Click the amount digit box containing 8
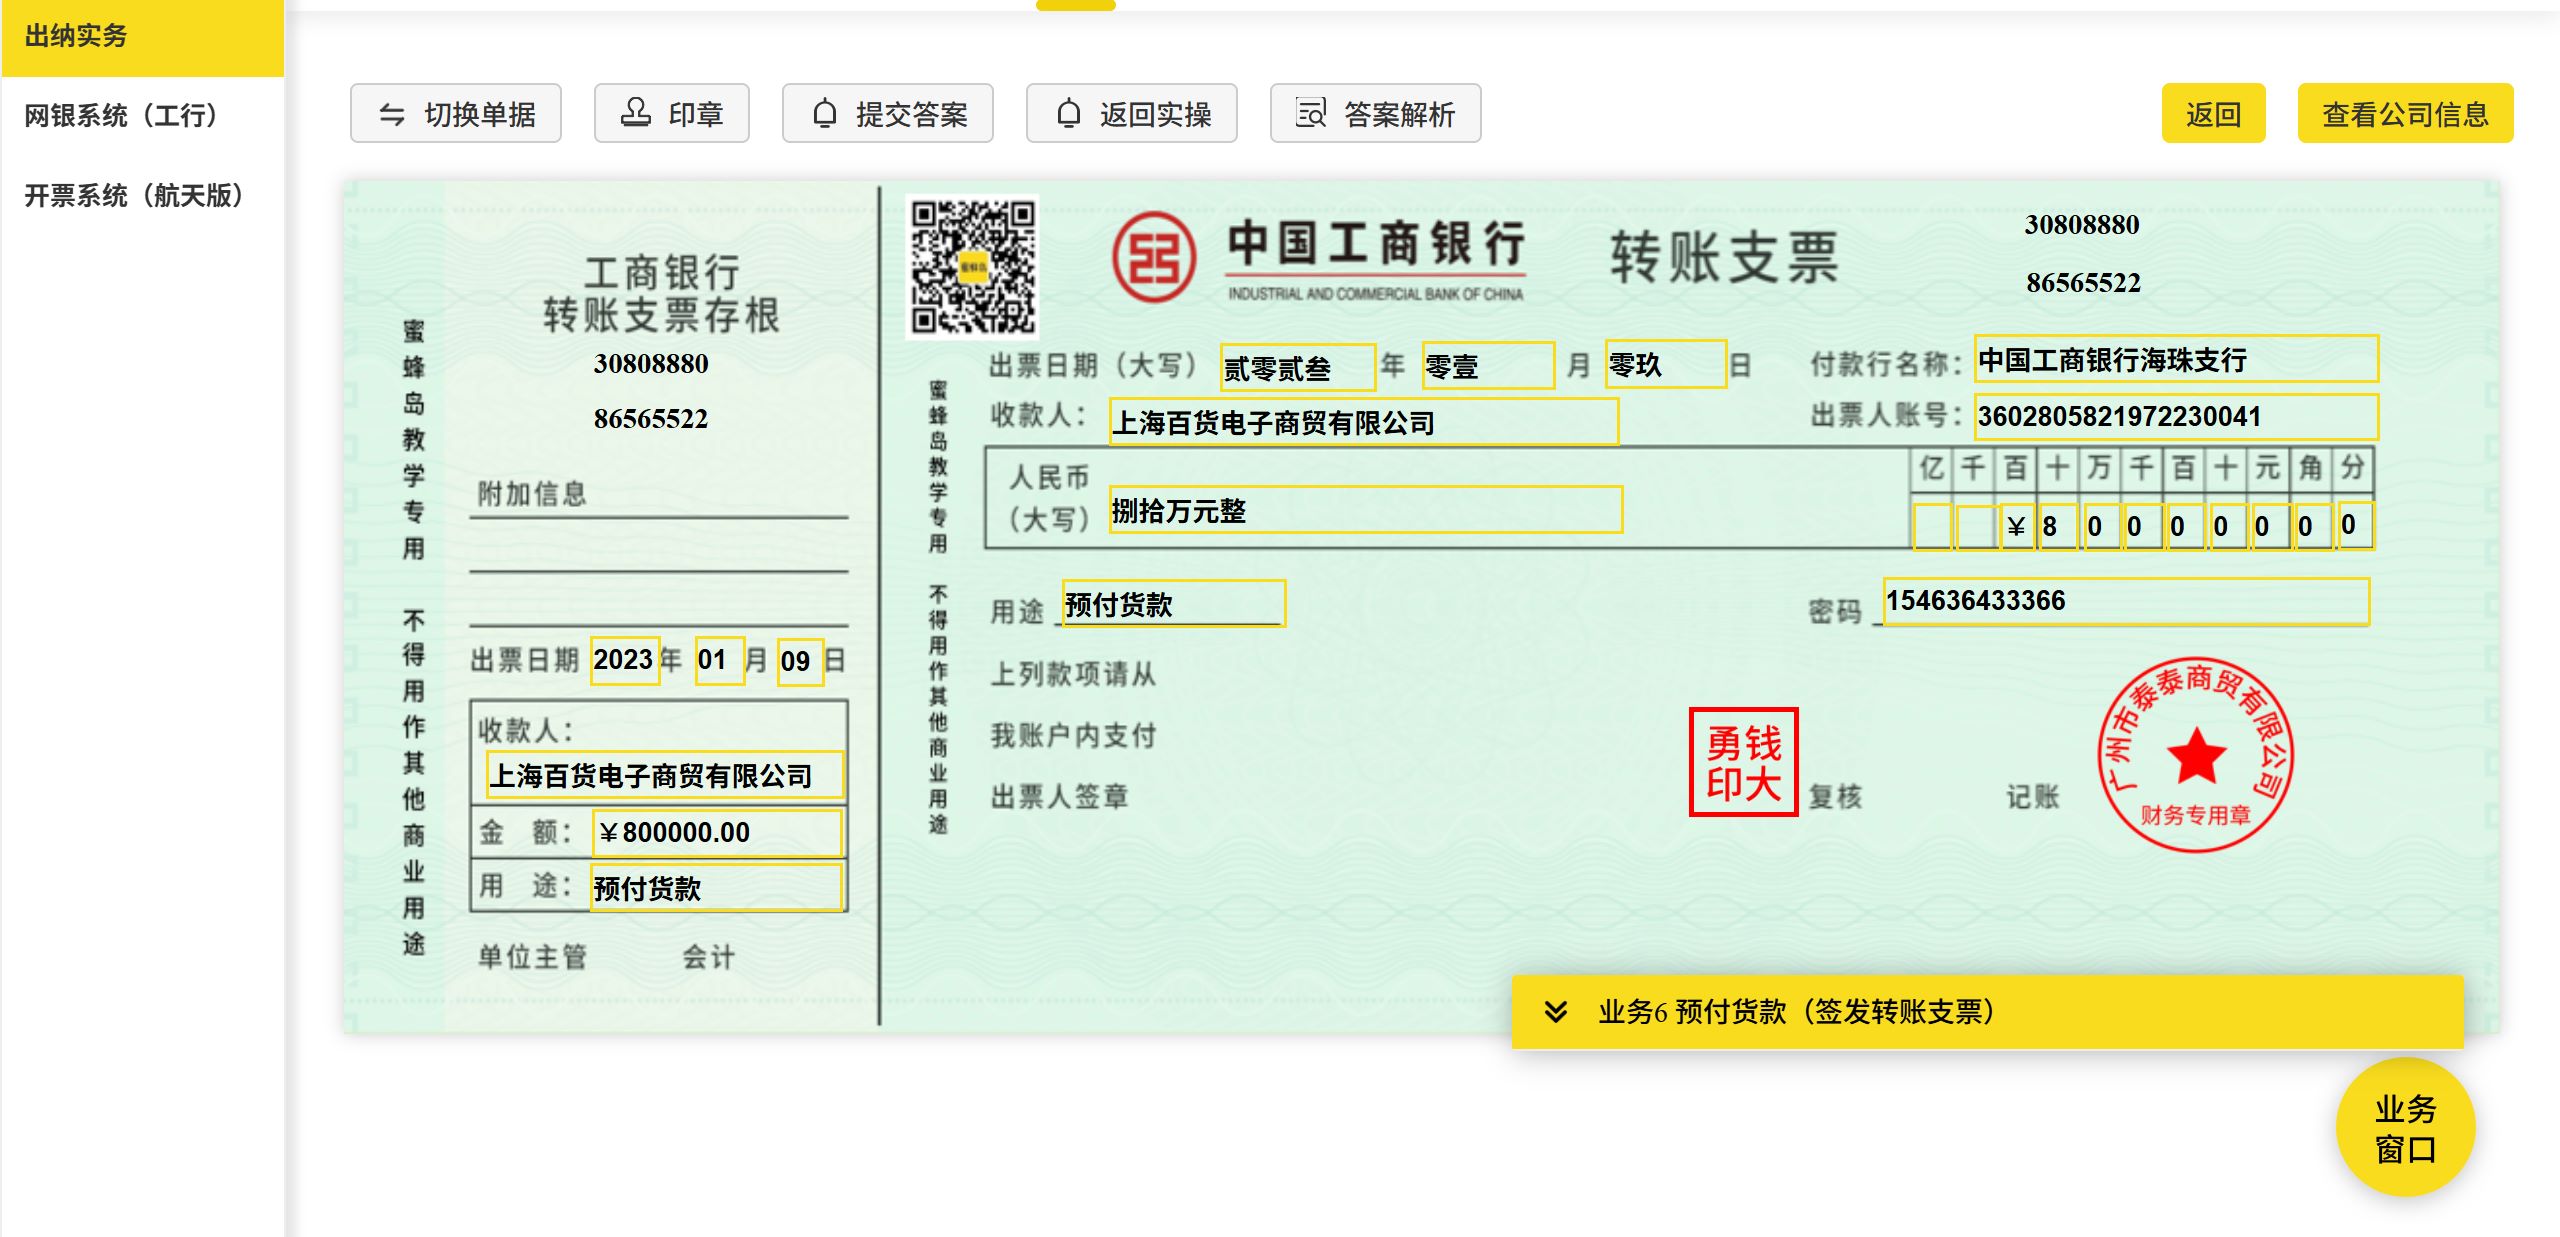The image size is (2560, 1237). click(2058, 527)
